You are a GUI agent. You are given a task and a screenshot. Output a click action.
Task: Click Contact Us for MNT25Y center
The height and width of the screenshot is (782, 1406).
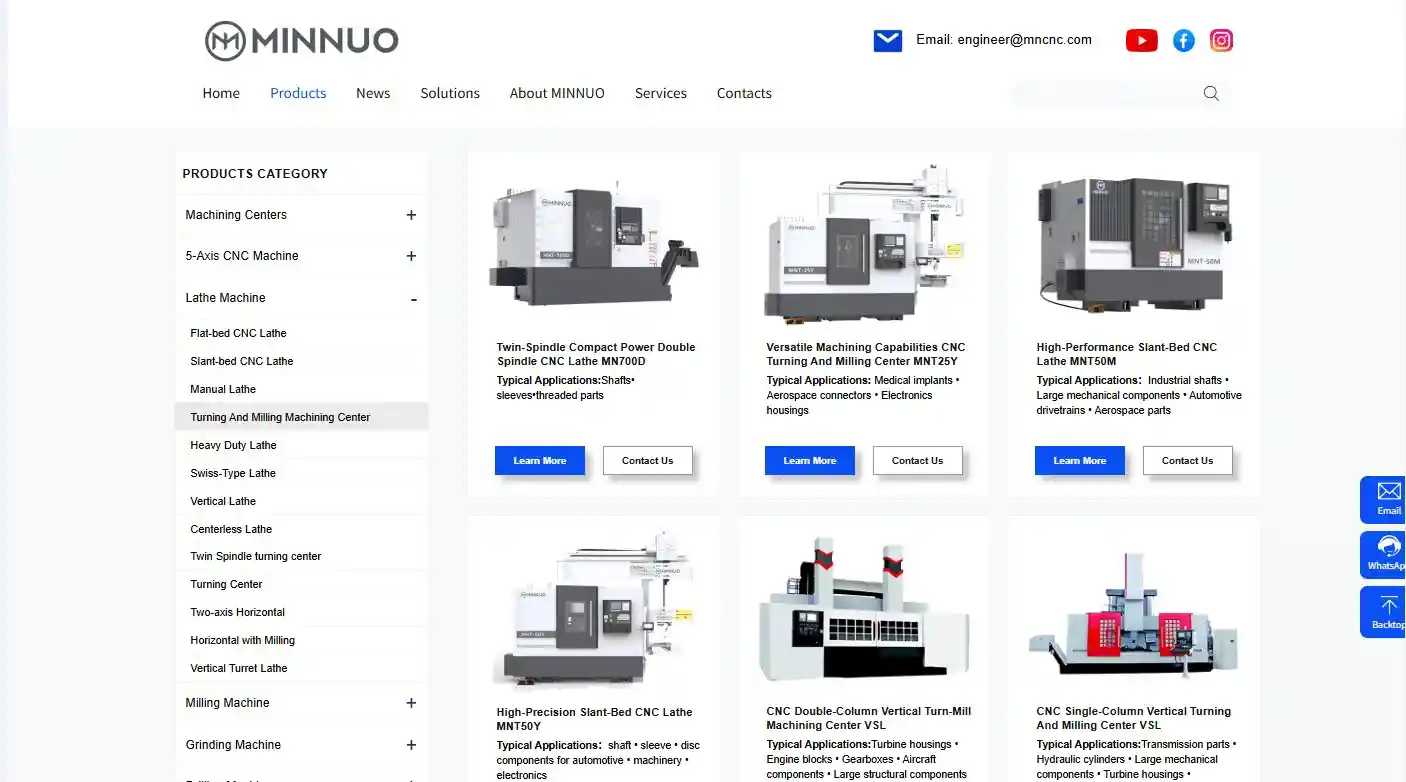917,460
